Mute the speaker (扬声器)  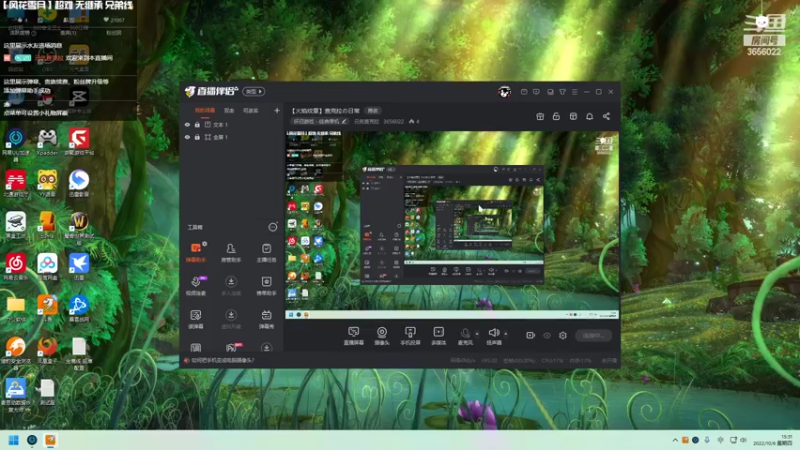tap(493, 336)
